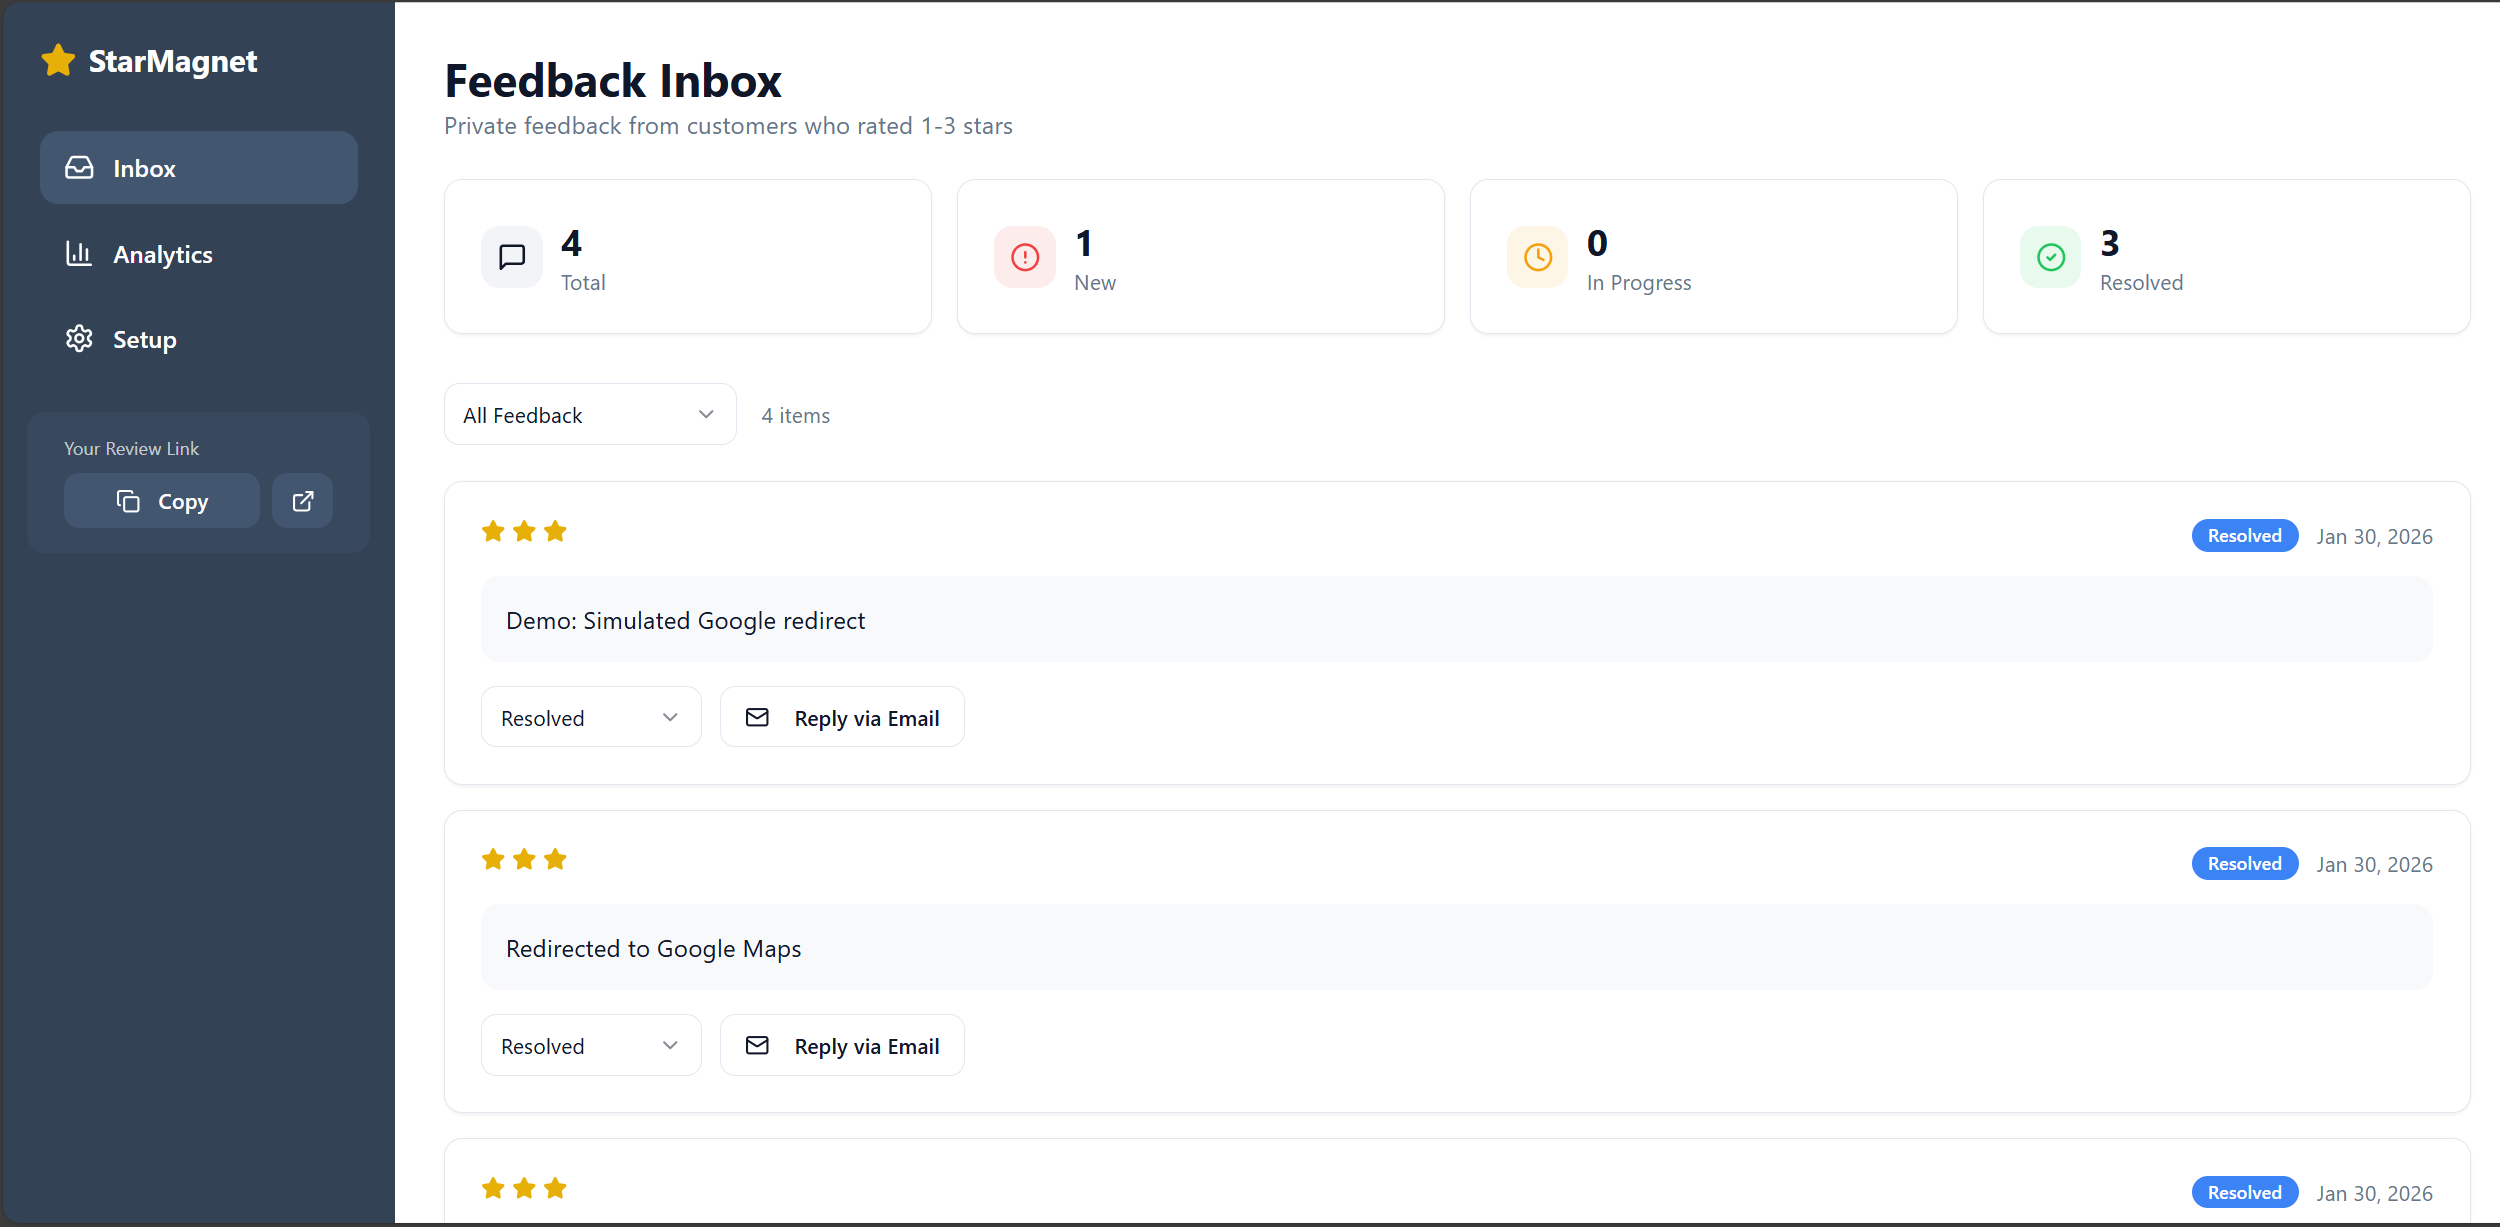Reply via Email to Demo feedback
The width and height of the screenshot is (2500, 1227).
[x=842, y=717]
